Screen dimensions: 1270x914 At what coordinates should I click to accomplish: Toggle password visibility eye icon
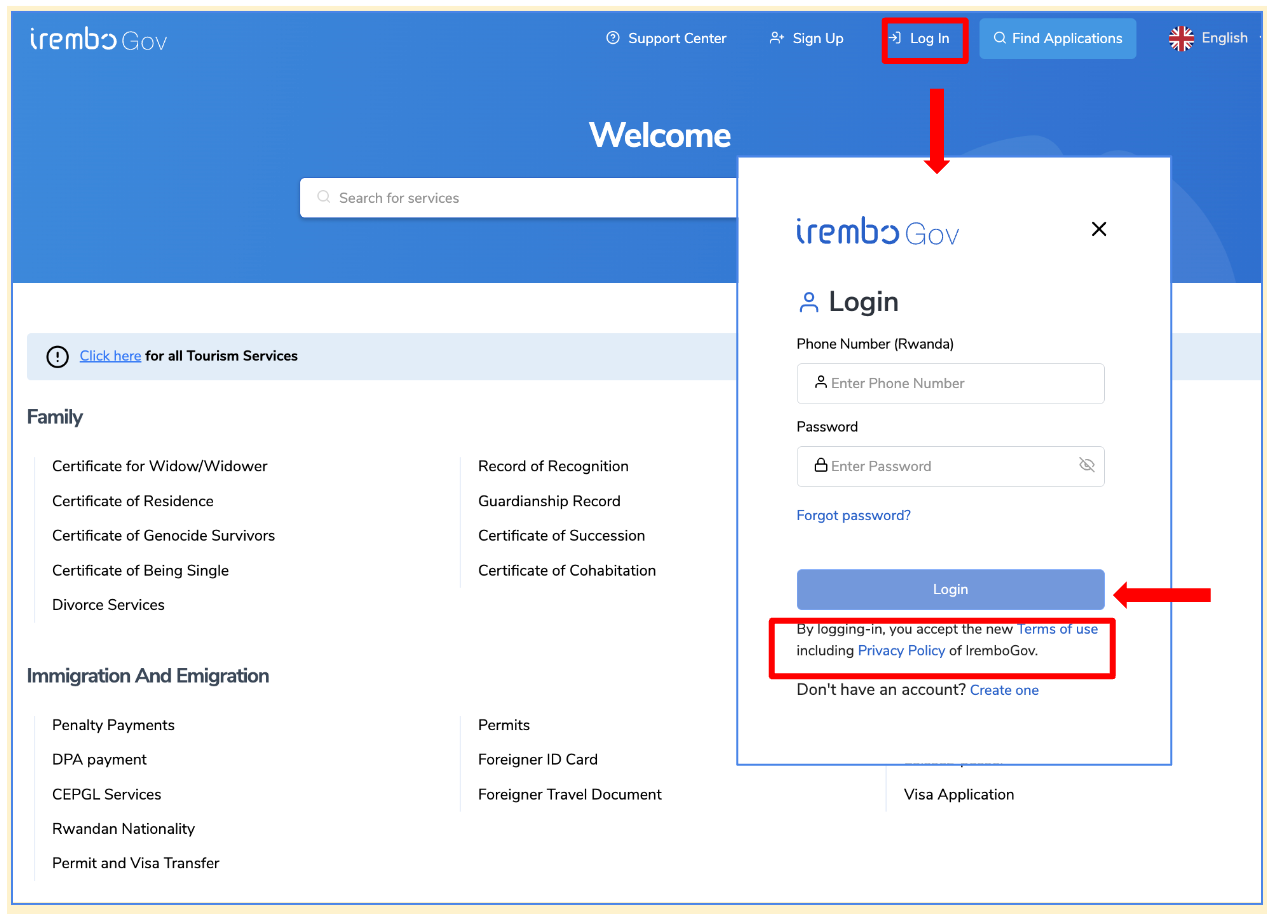(x=1087, y=465)
